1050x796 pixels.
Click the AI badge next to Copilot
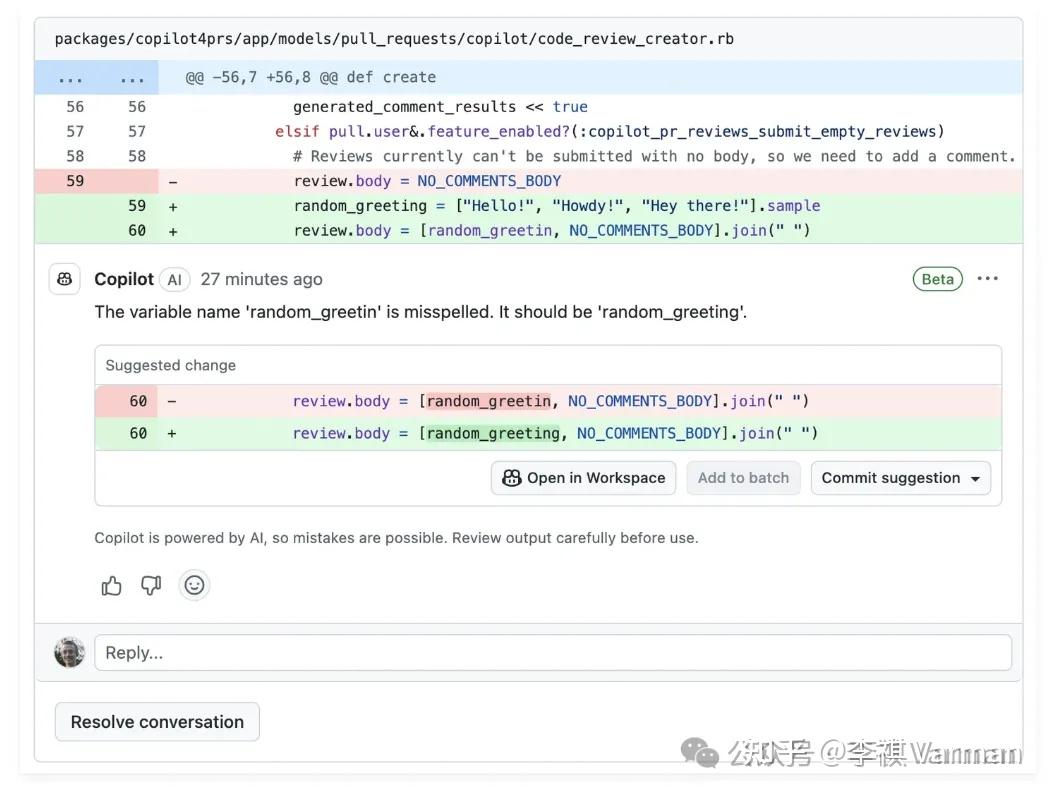(175, 280)
